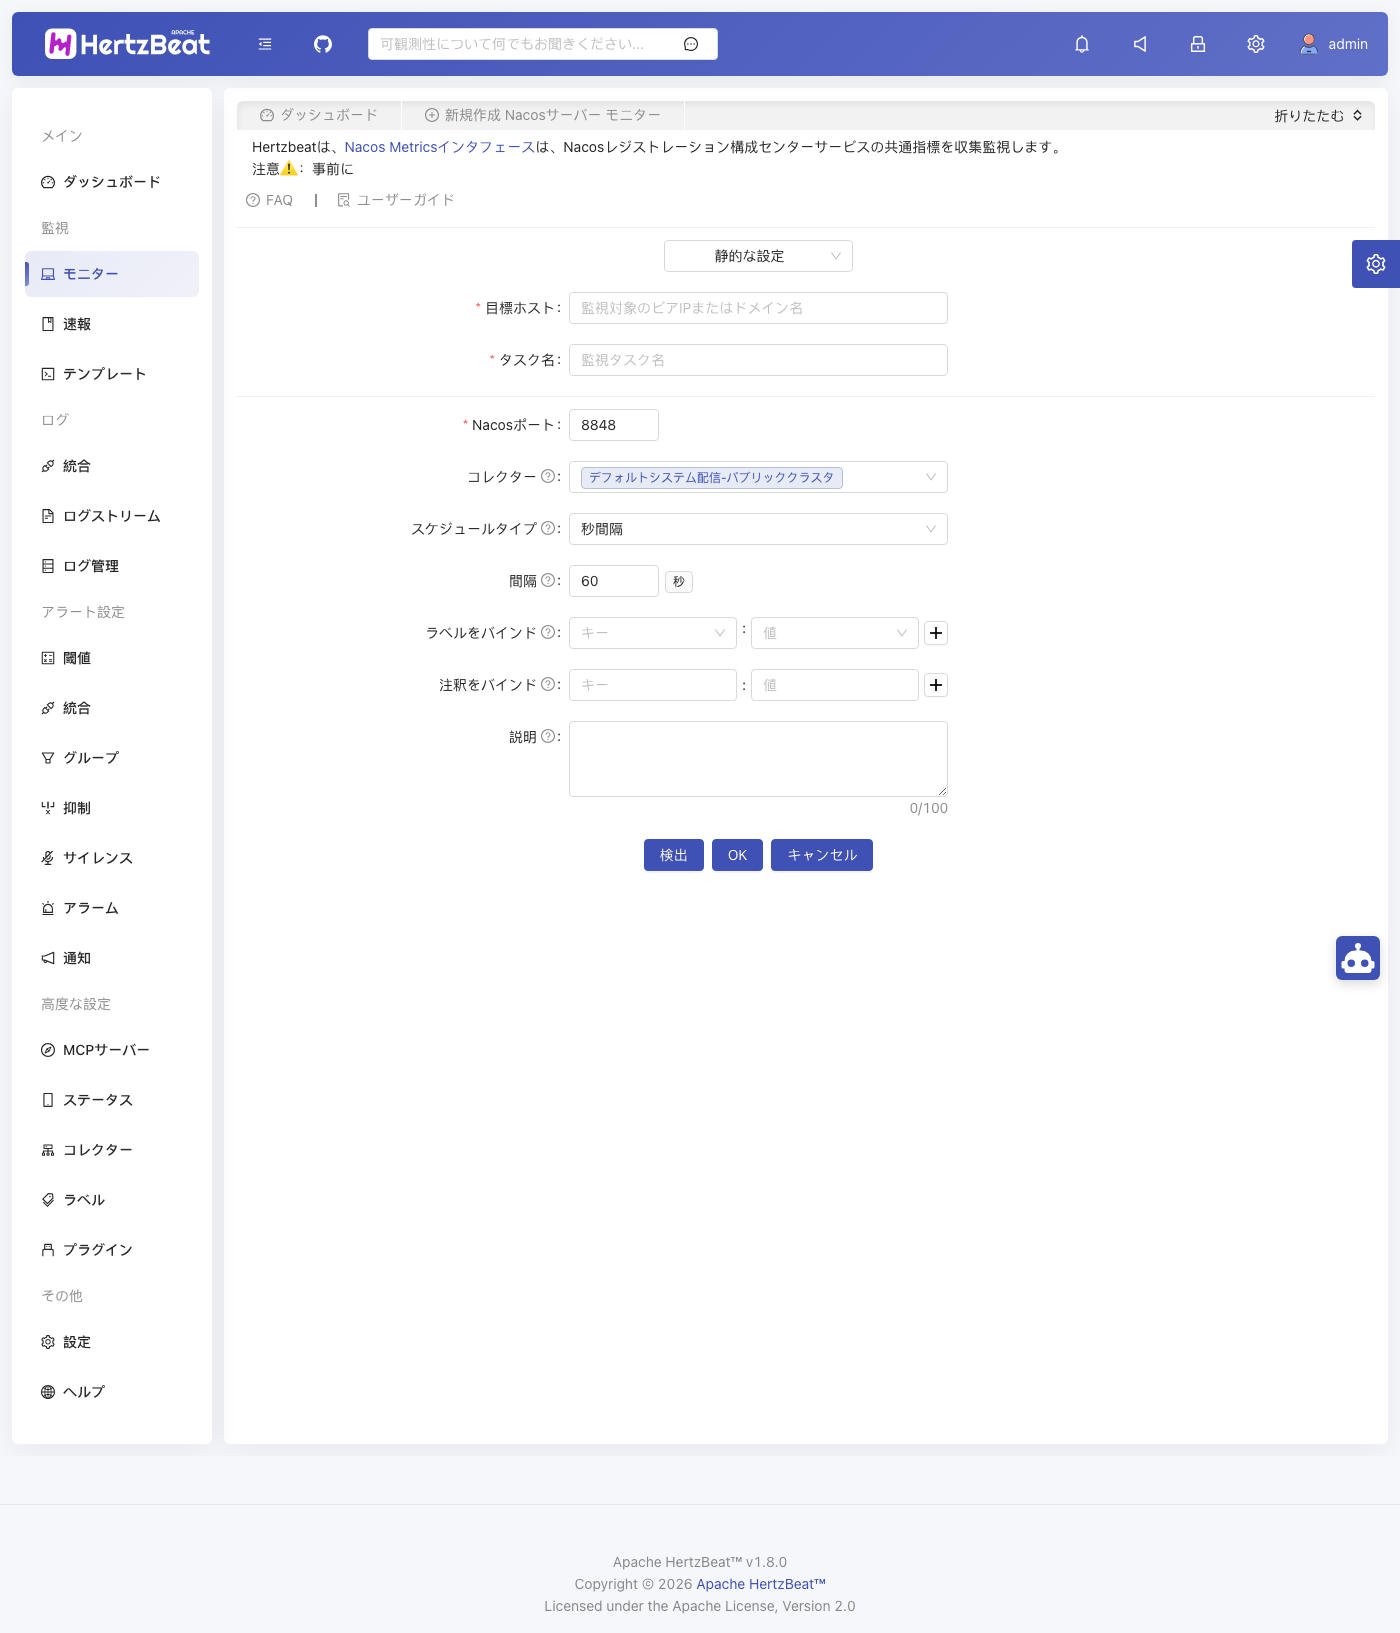Collapse the sidebar menu icon
This screenshot has width=1400, height=1633.
tap(265, 44)
